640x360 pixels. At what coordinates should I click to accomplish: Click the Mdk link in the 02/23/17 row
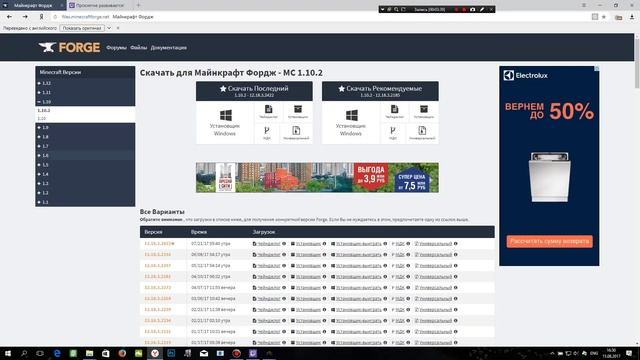400,310
